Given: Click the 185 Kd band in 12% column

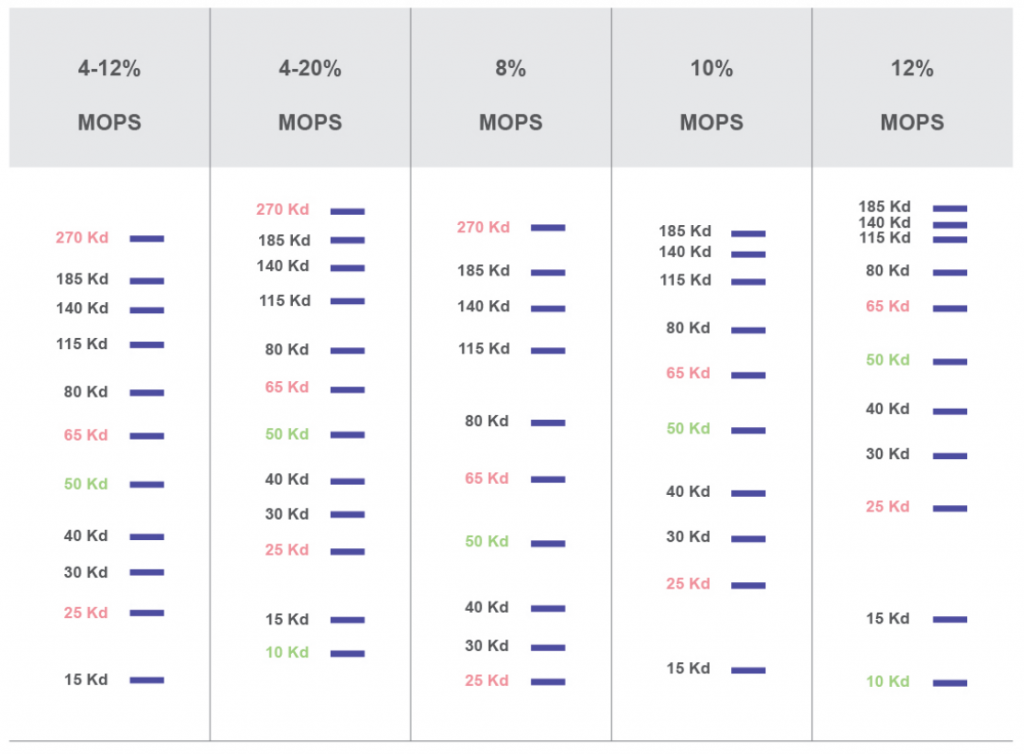Looking at the screenshot, I should click(x=949, y=208).
